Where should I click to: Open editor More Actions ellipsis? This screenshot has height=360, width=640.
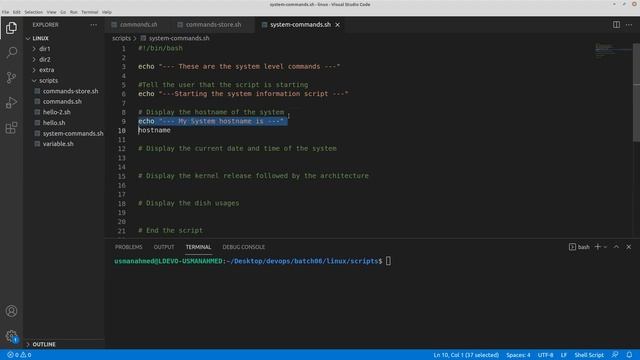[629, 24]
